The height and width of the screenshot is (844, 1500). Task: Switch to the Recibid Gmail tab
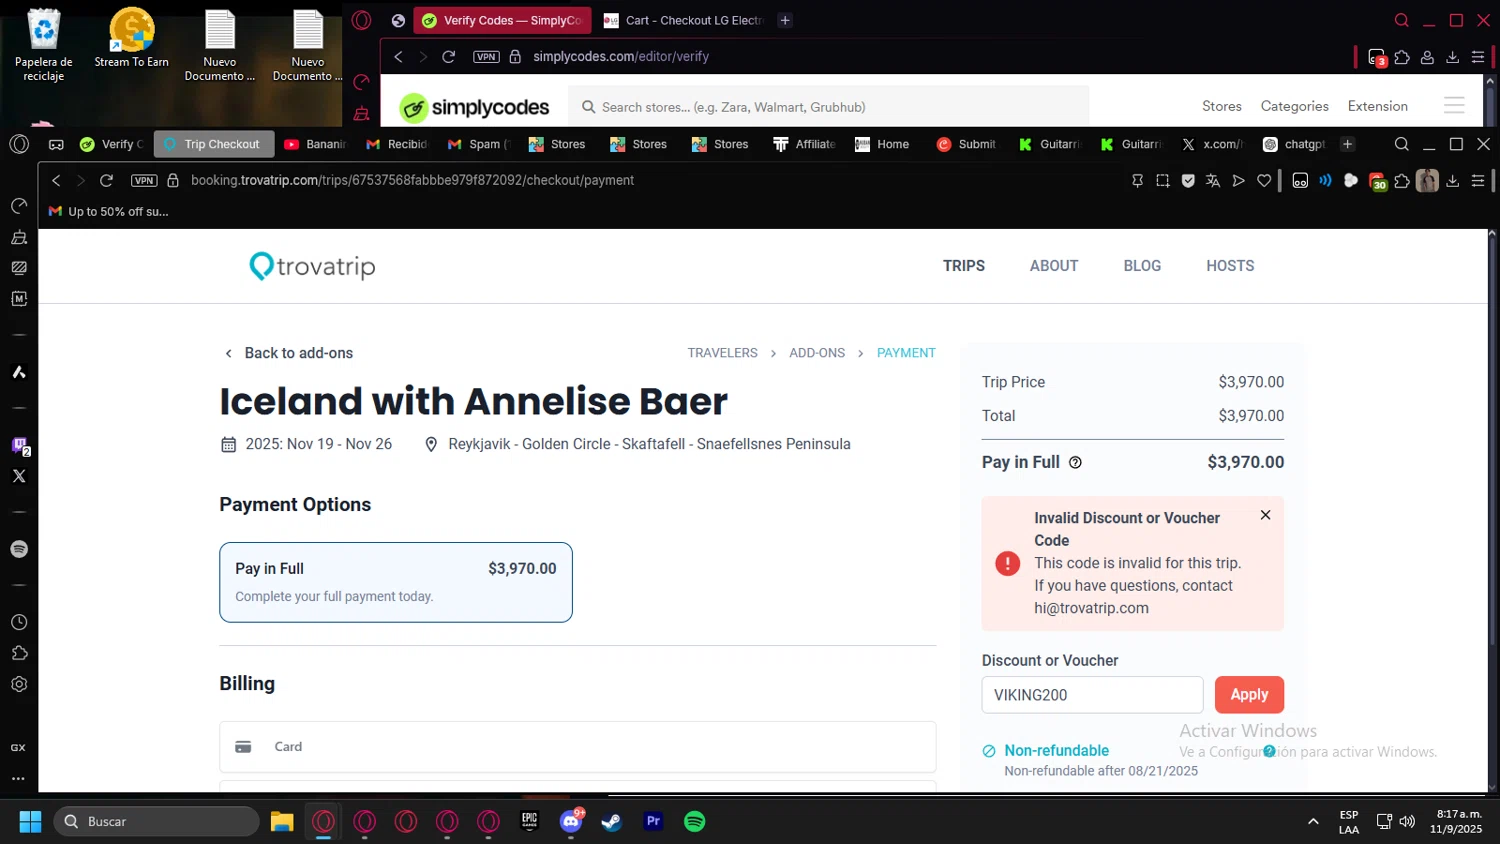click(396, 144)
